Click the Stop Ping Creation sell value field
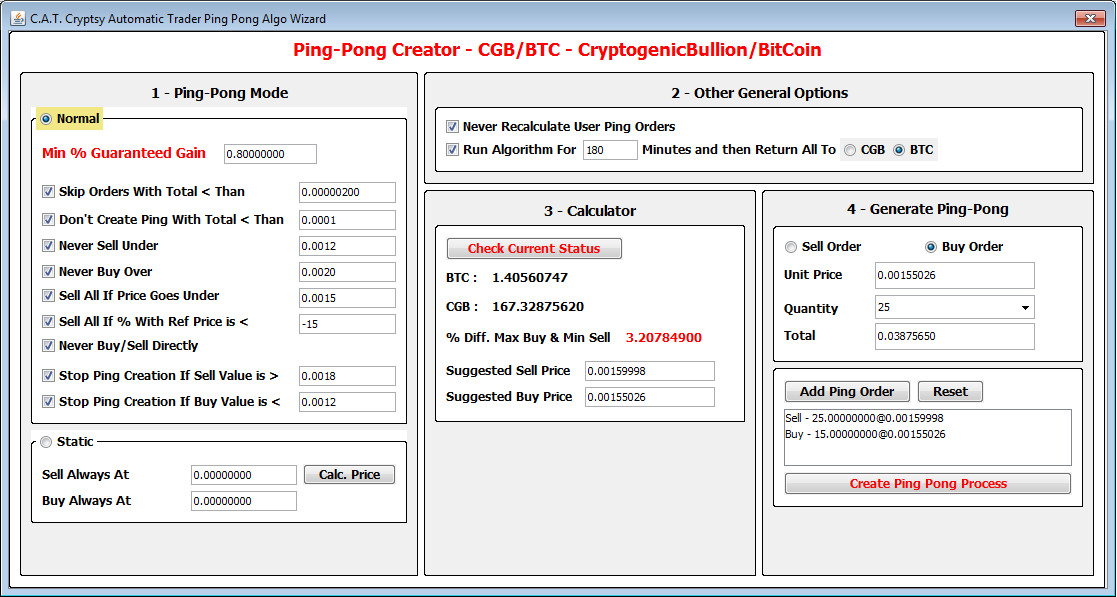 tap(347, 376)
